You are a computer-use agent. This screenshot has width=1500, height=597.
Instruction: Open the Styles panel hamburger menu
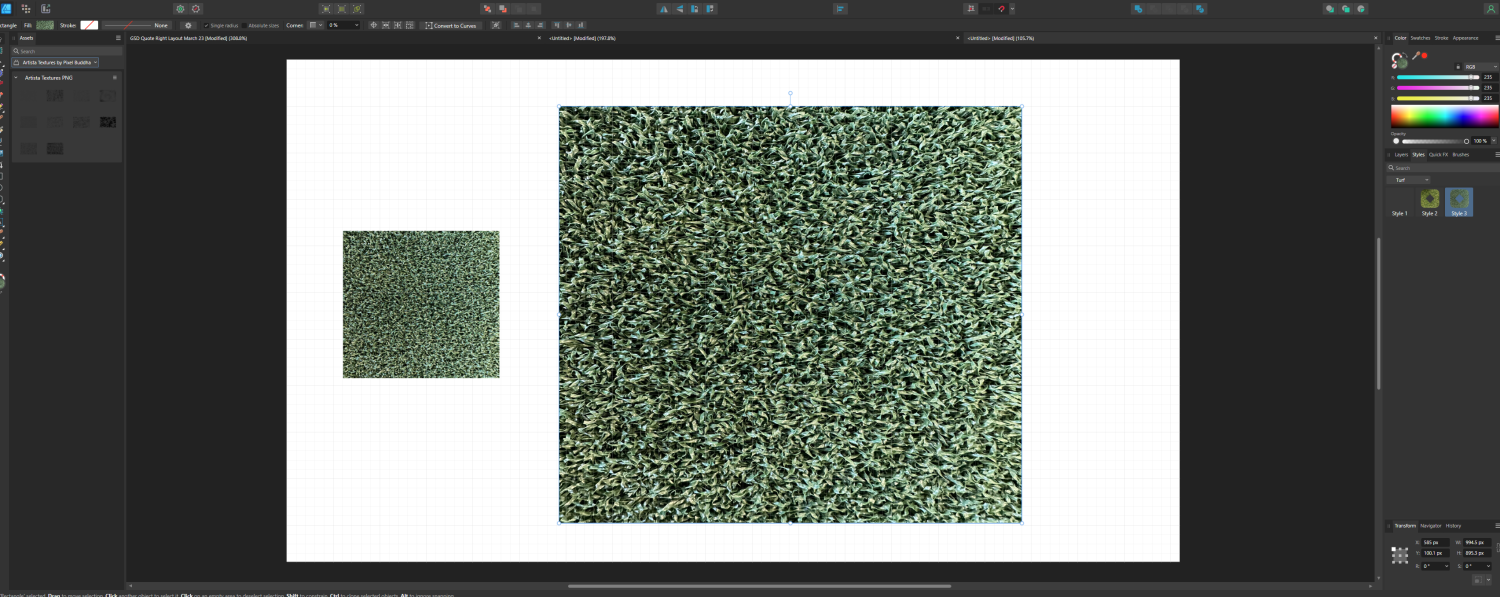pyautogui.click(x=1496, y=154)
